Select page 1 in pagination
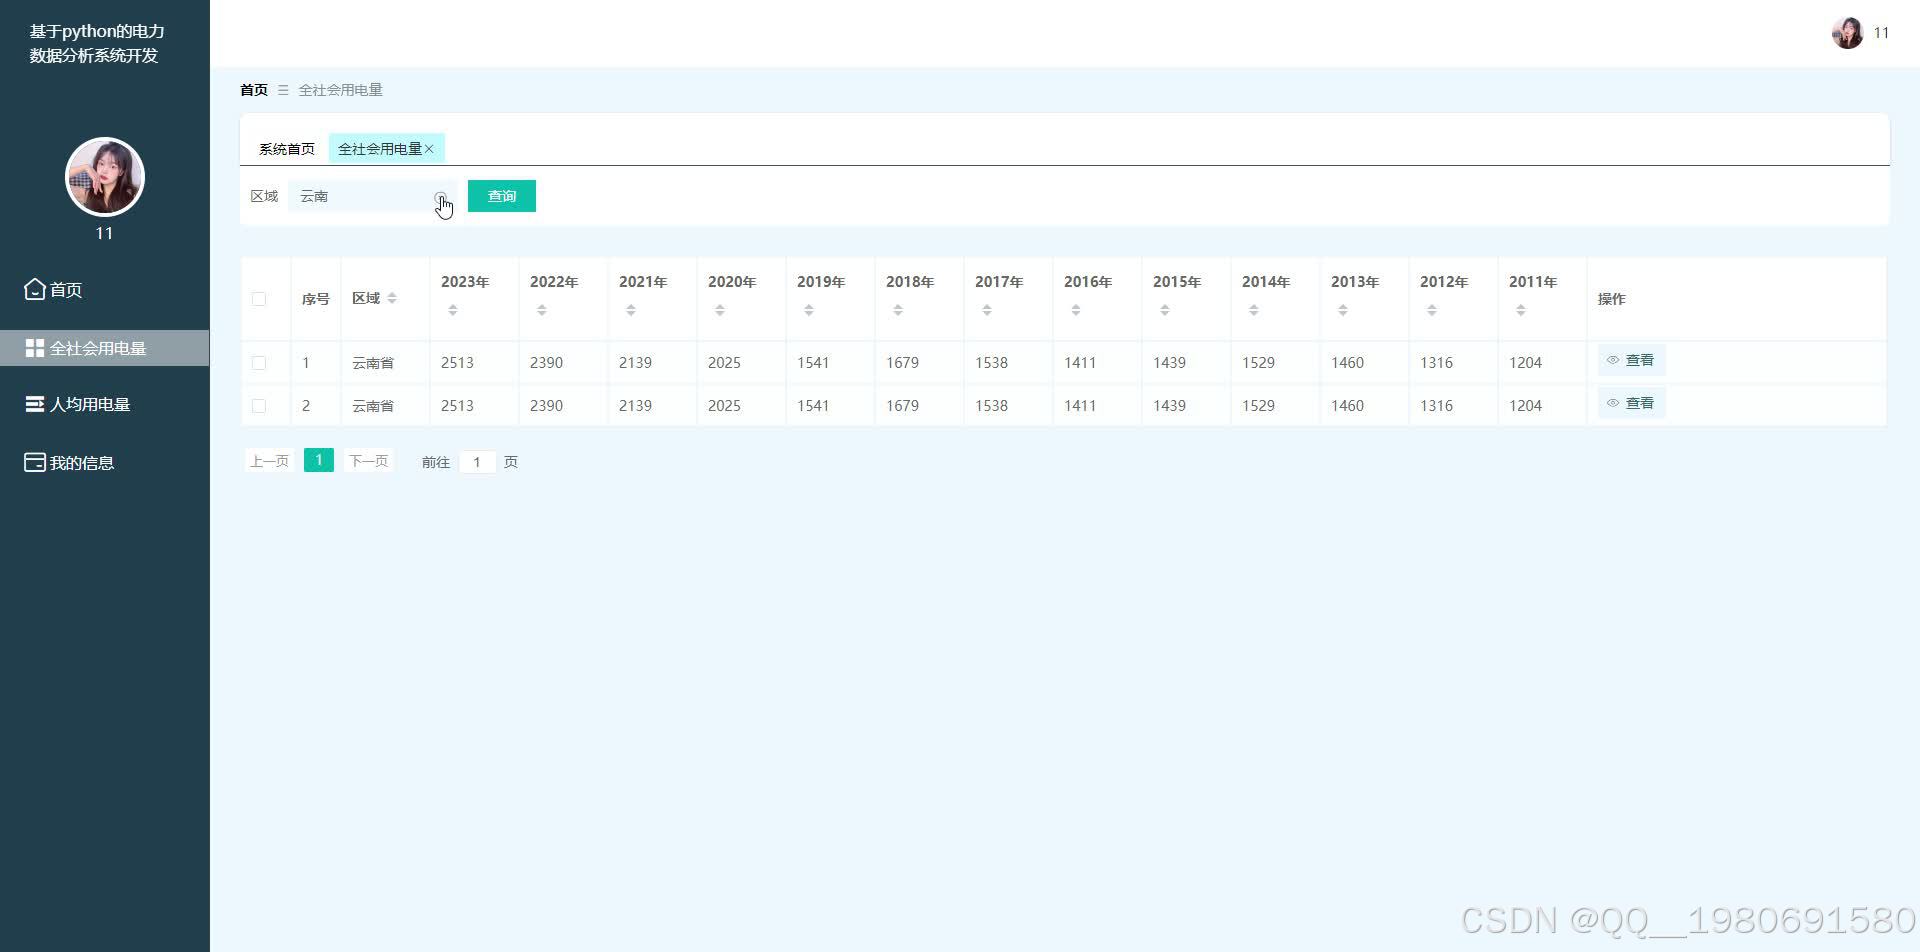The height and width of the screenshot is (952, 1920). 319,460
